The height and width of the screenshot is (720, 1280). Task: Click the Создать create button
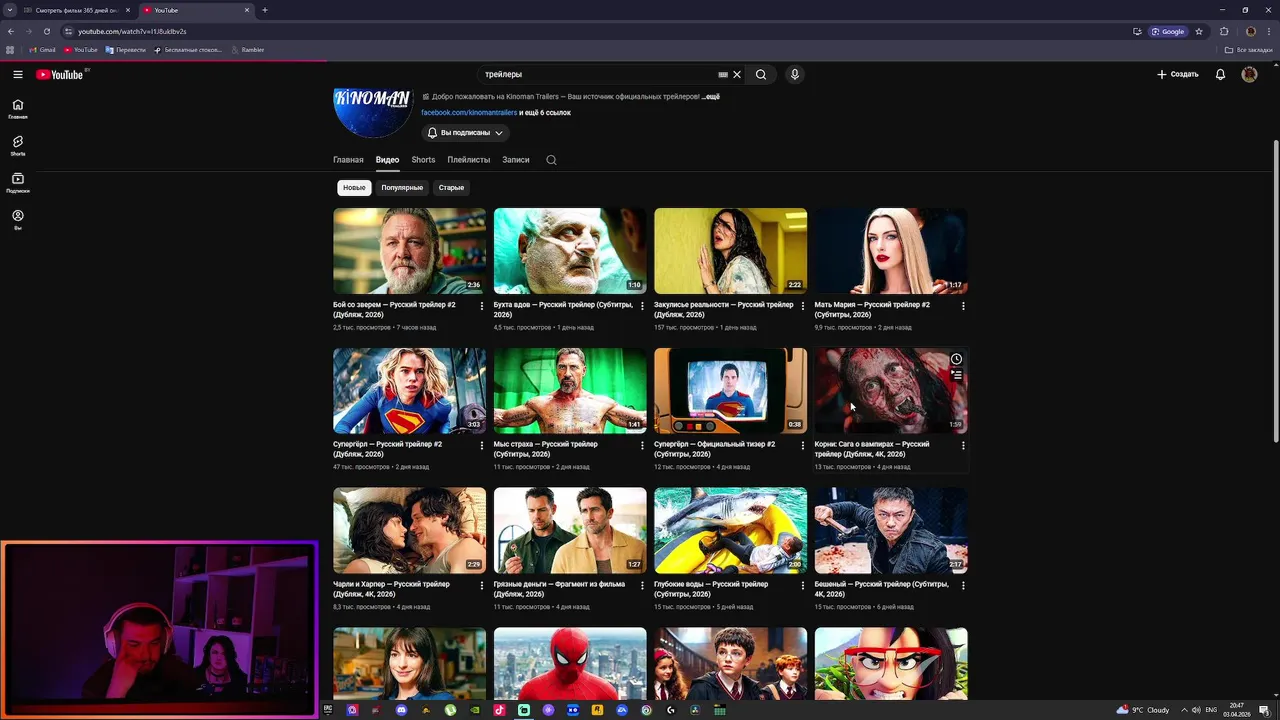pos(1177,74)
